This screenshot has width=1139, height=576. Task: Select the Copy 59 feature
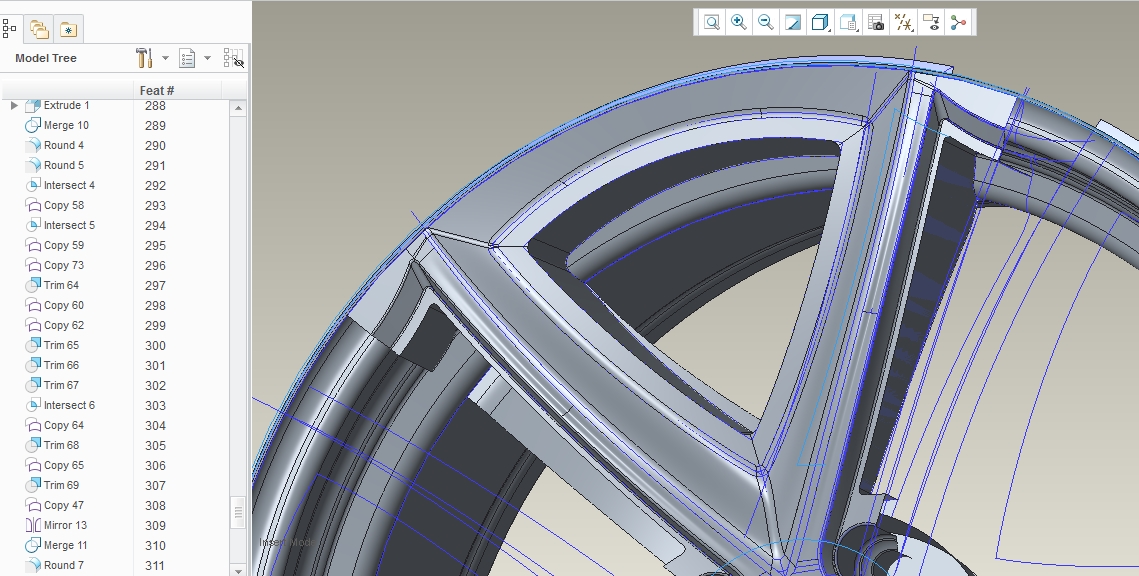coord(64,245)
